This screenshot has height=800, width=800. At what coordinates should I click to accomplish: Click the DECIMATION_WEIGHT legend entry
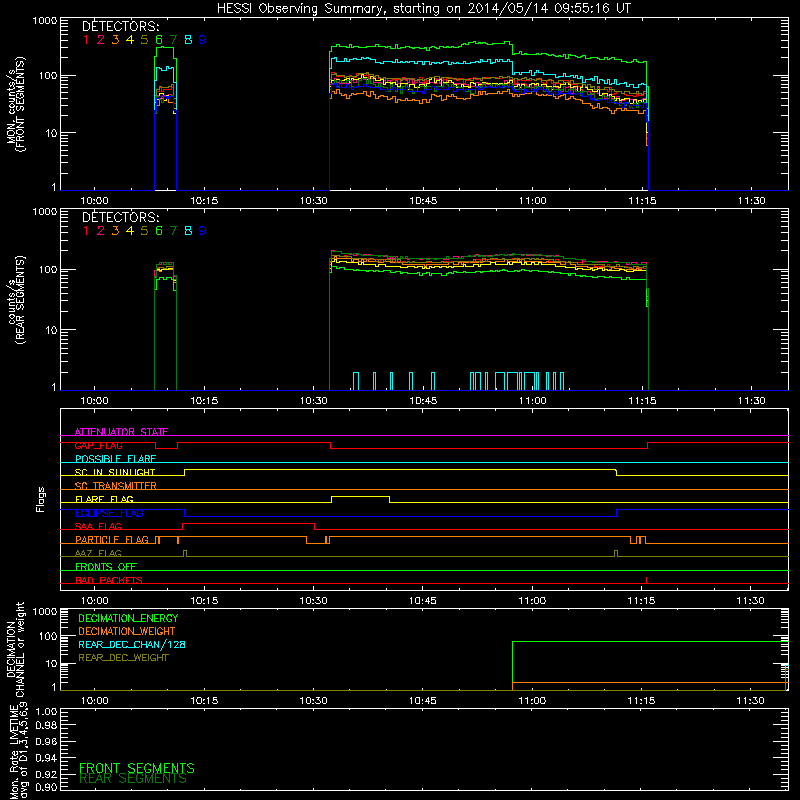click(127, 632)
